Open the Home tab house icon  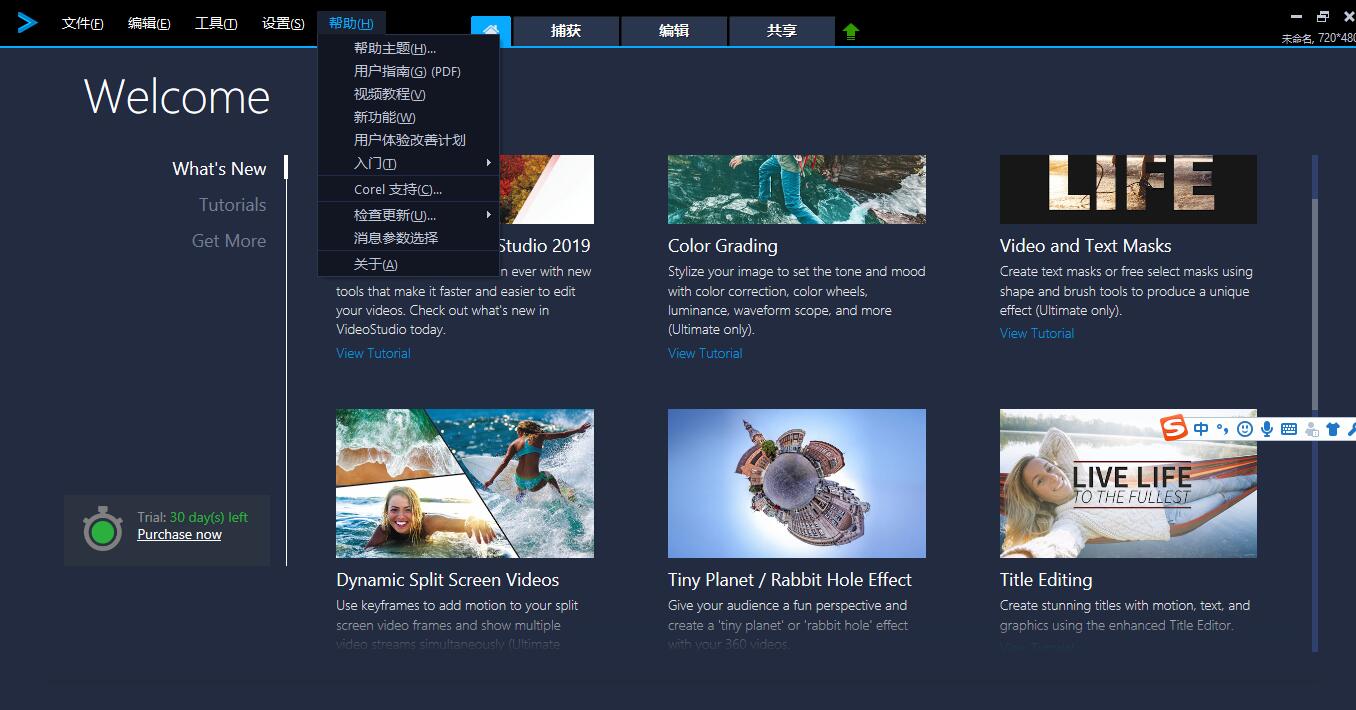pos(491,31)
